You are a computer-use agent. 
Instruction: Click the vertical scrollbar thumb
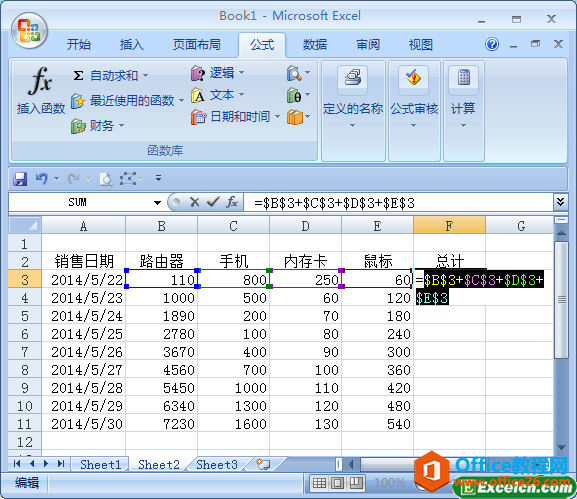pyautogui.click(x=561, y=300)
